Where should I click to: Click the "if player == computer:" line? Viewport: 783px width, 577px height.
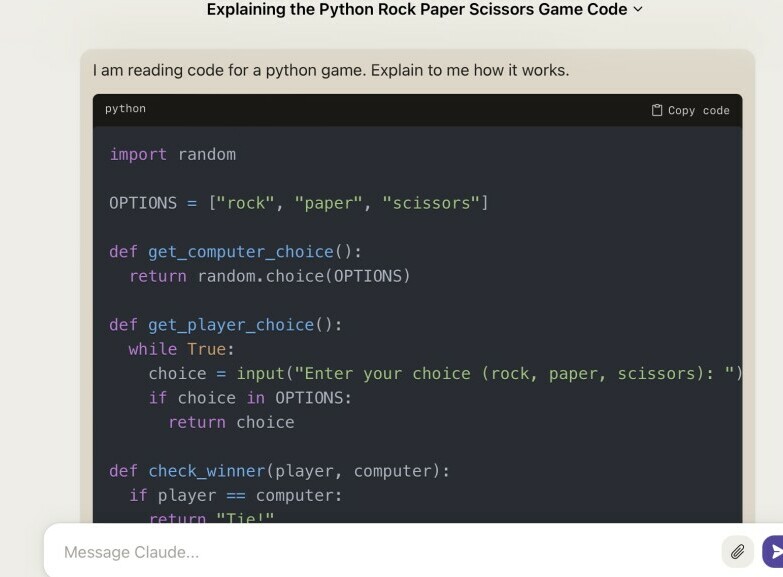pyautogui.click(x=235, y=495)
